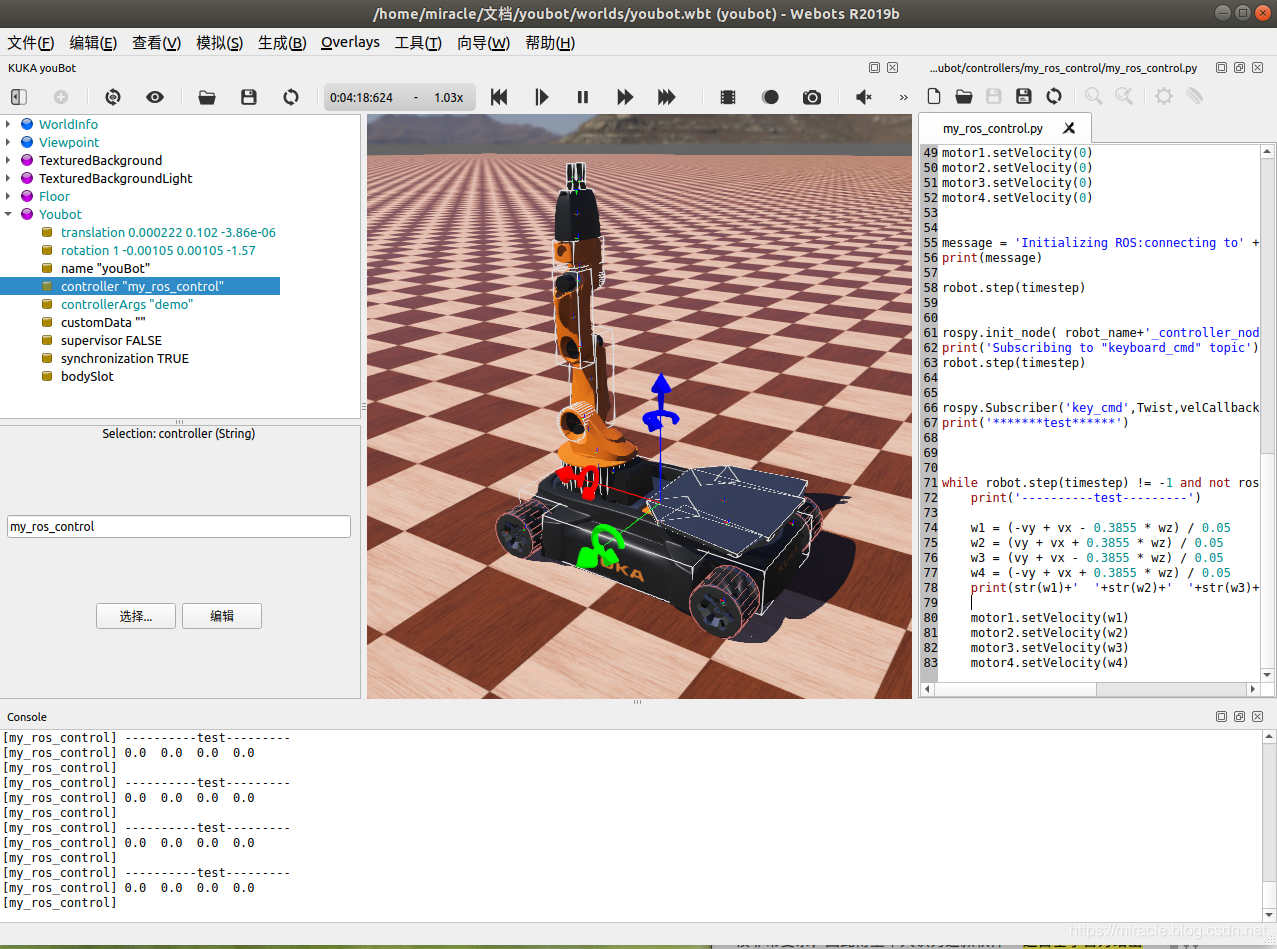The height and width of the screenshot is (949, 1277).
Task: Click the green rotation handle on robot
Action: tap(603, 548)
